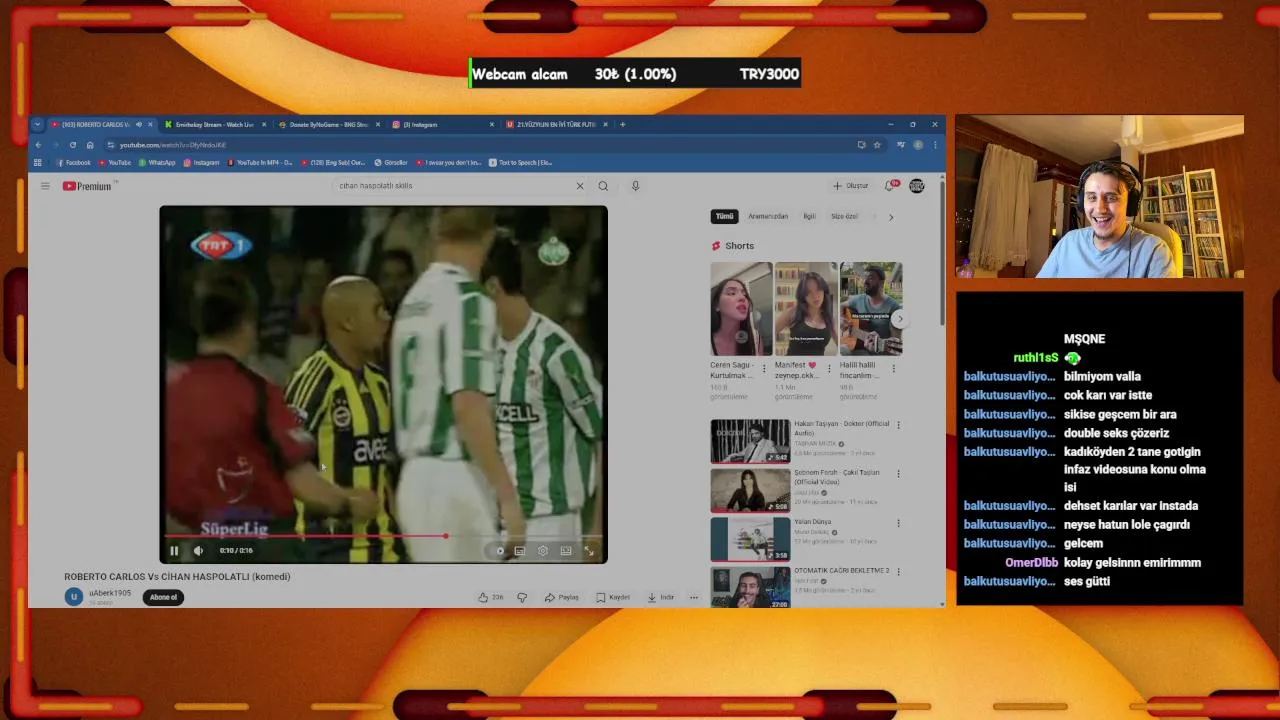Open the Halili halili fincanlım short
The image size is (1280, 720).
click(x=871, y=309)
